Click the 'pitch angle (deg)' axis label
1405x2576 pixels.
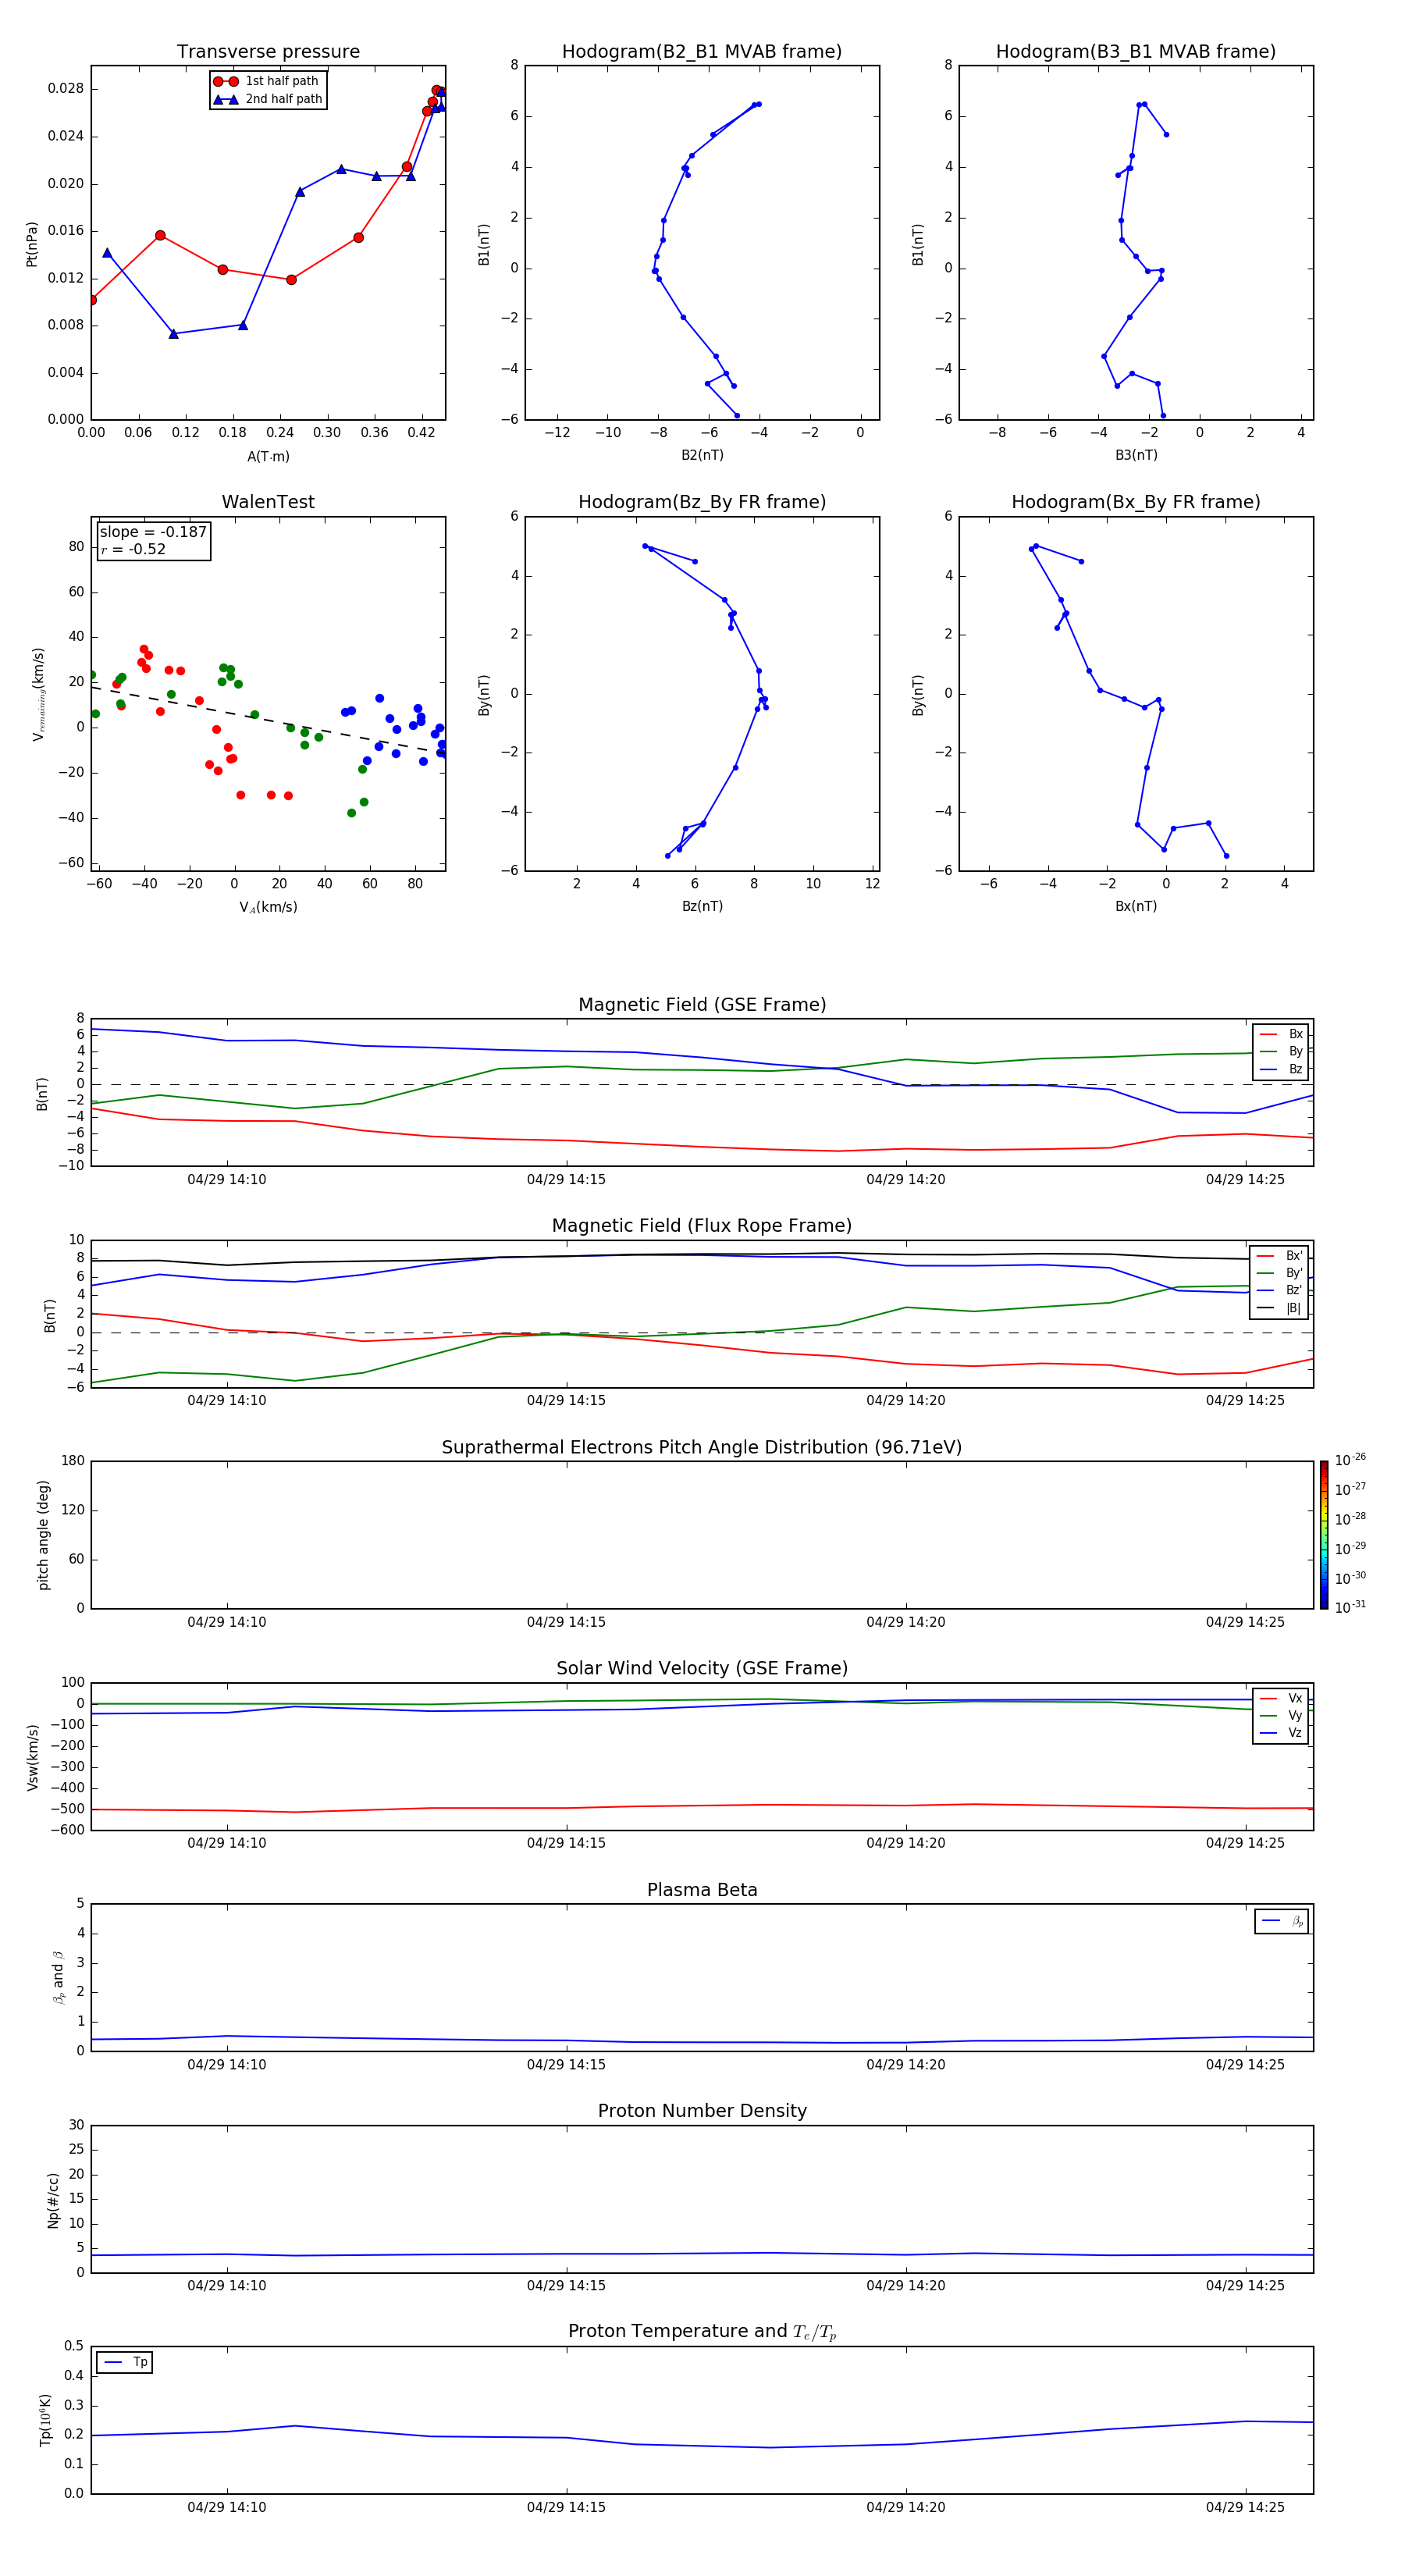click(43, 1535)
